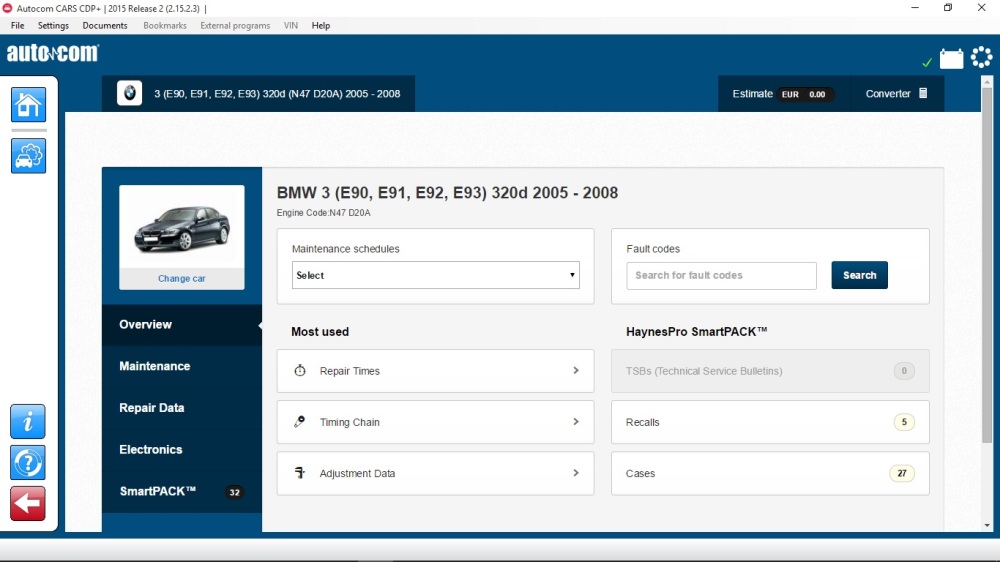Click the fault codes Search button
Screen dimensions: 1000x562
(859, 275)
